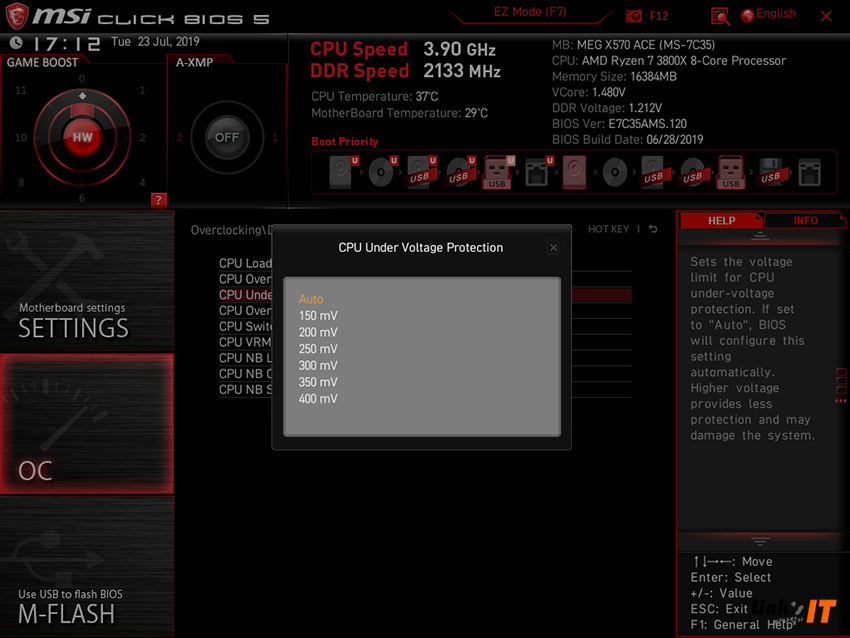This screenshot has width=850, height=638.
Task: Click the date Tue 23 Jul, 2019
Action: (x=155, y=42)
